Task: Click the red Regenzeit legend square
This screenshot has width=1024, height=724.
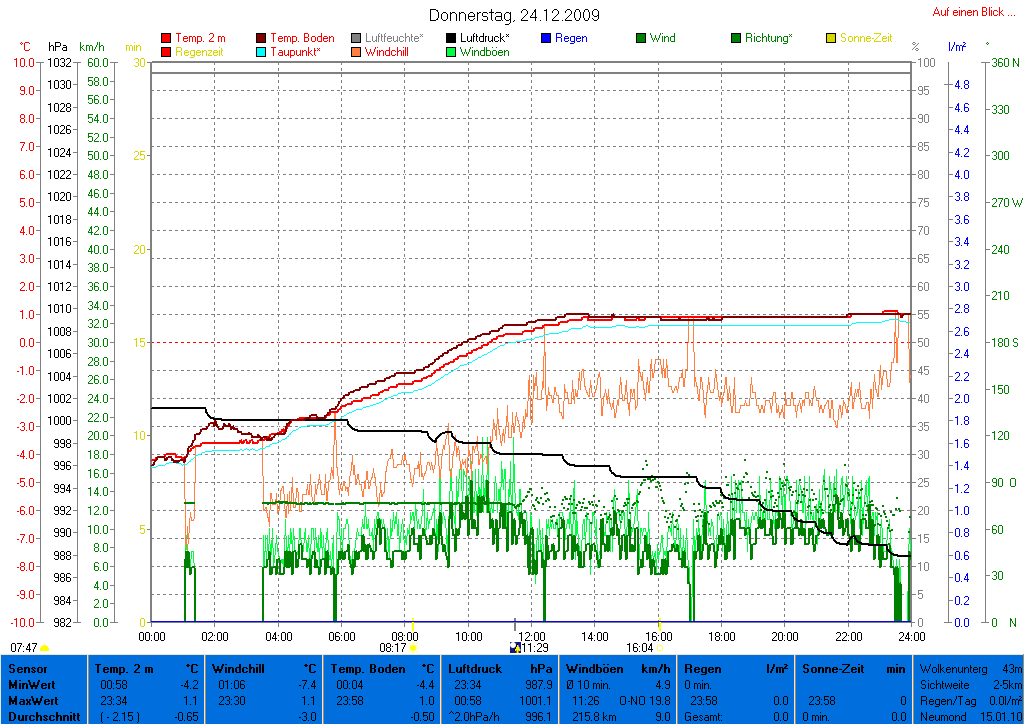Action: pyautogui.click(x=166, y=52)
